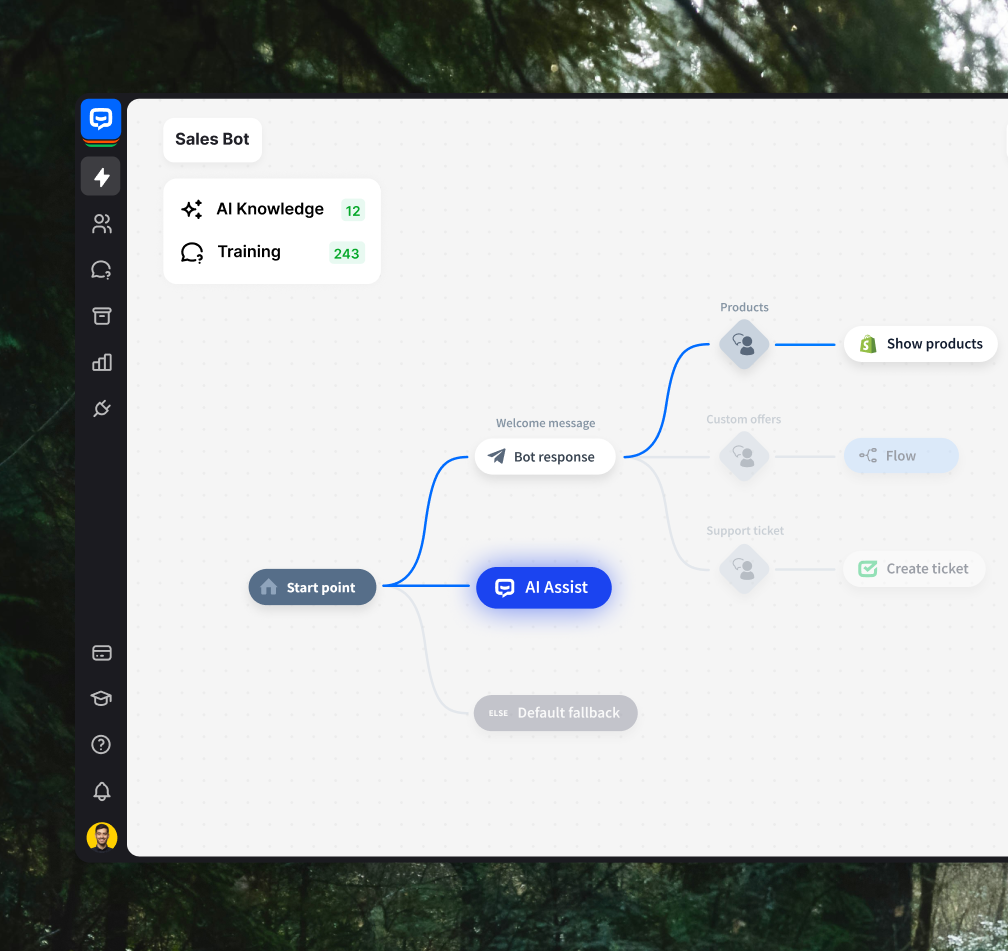Image resolution: width=1008 pixels, height=951 pixels.
Task: Click the chat icon in AI Assist
Action: (505, 588)
